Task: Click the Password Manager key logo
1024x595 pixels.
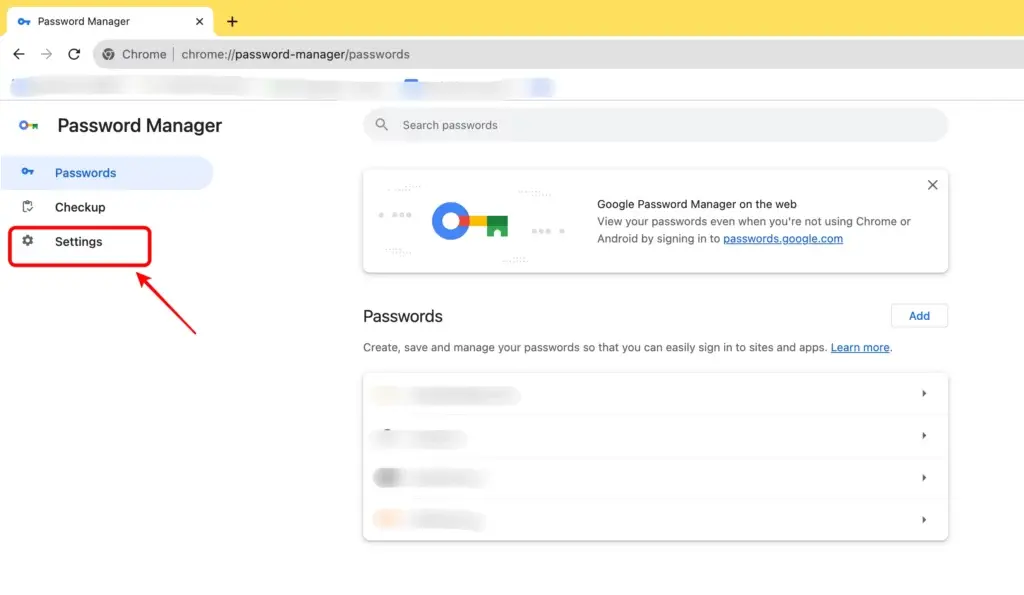Action: [27, 125]
